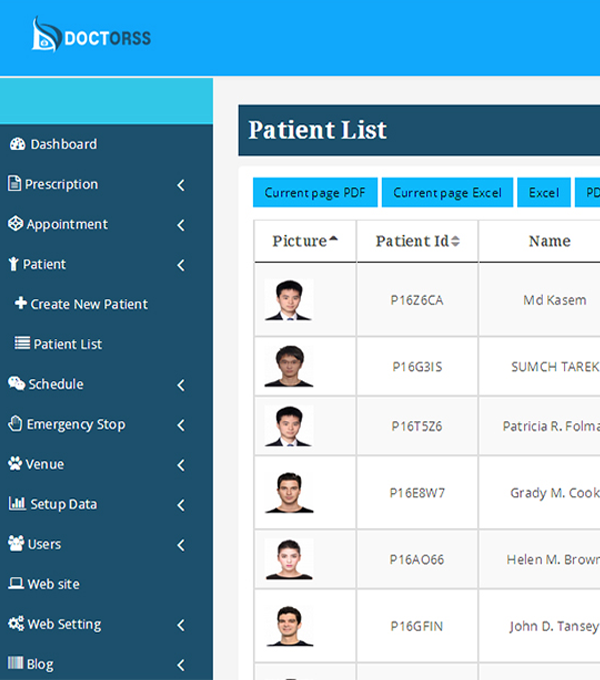600x680 pixels.
Task: Select patient ID P16T5Z6
Action: coord(417,426)
